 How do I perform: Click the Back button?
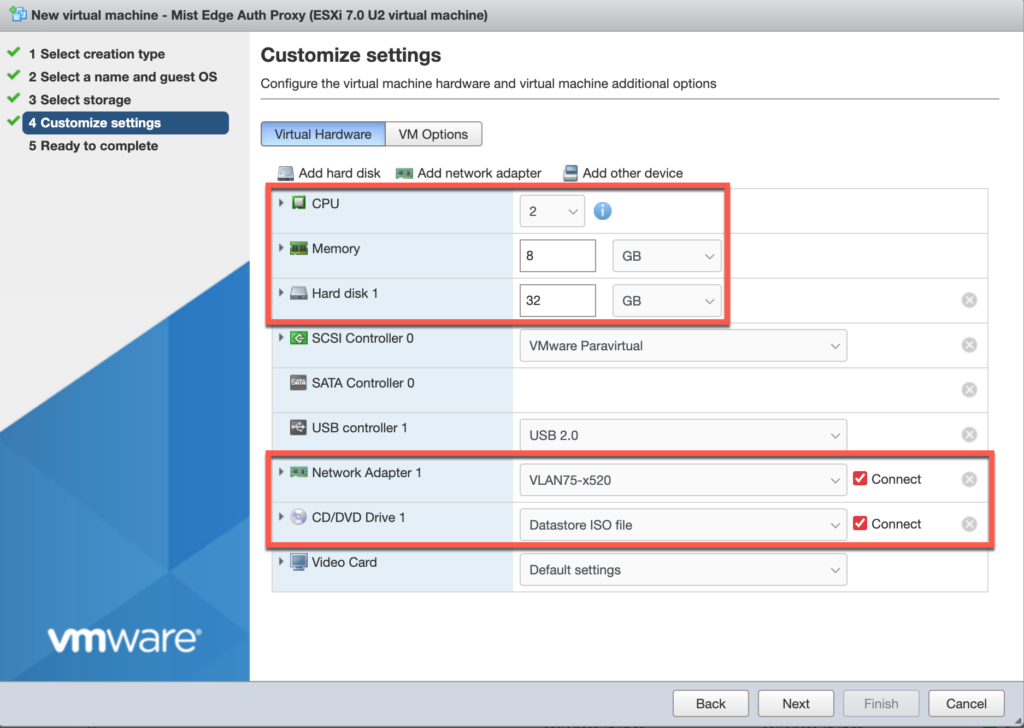(x=710, y=703)
